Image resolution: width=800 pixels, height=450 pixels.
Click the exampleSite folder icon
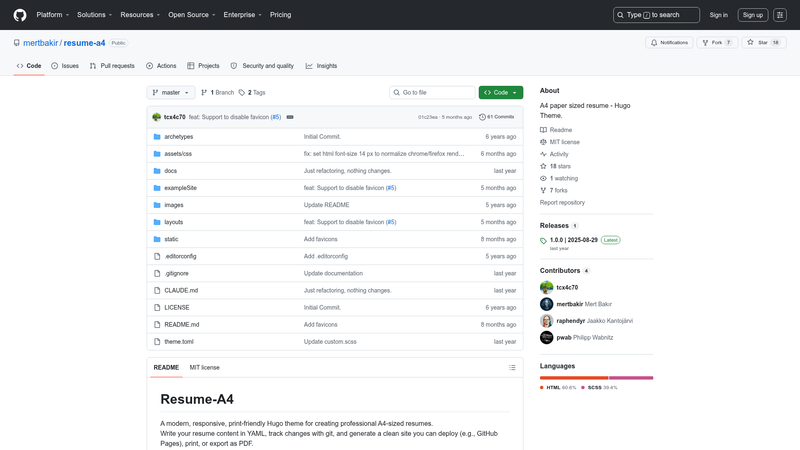coord(157,188)
